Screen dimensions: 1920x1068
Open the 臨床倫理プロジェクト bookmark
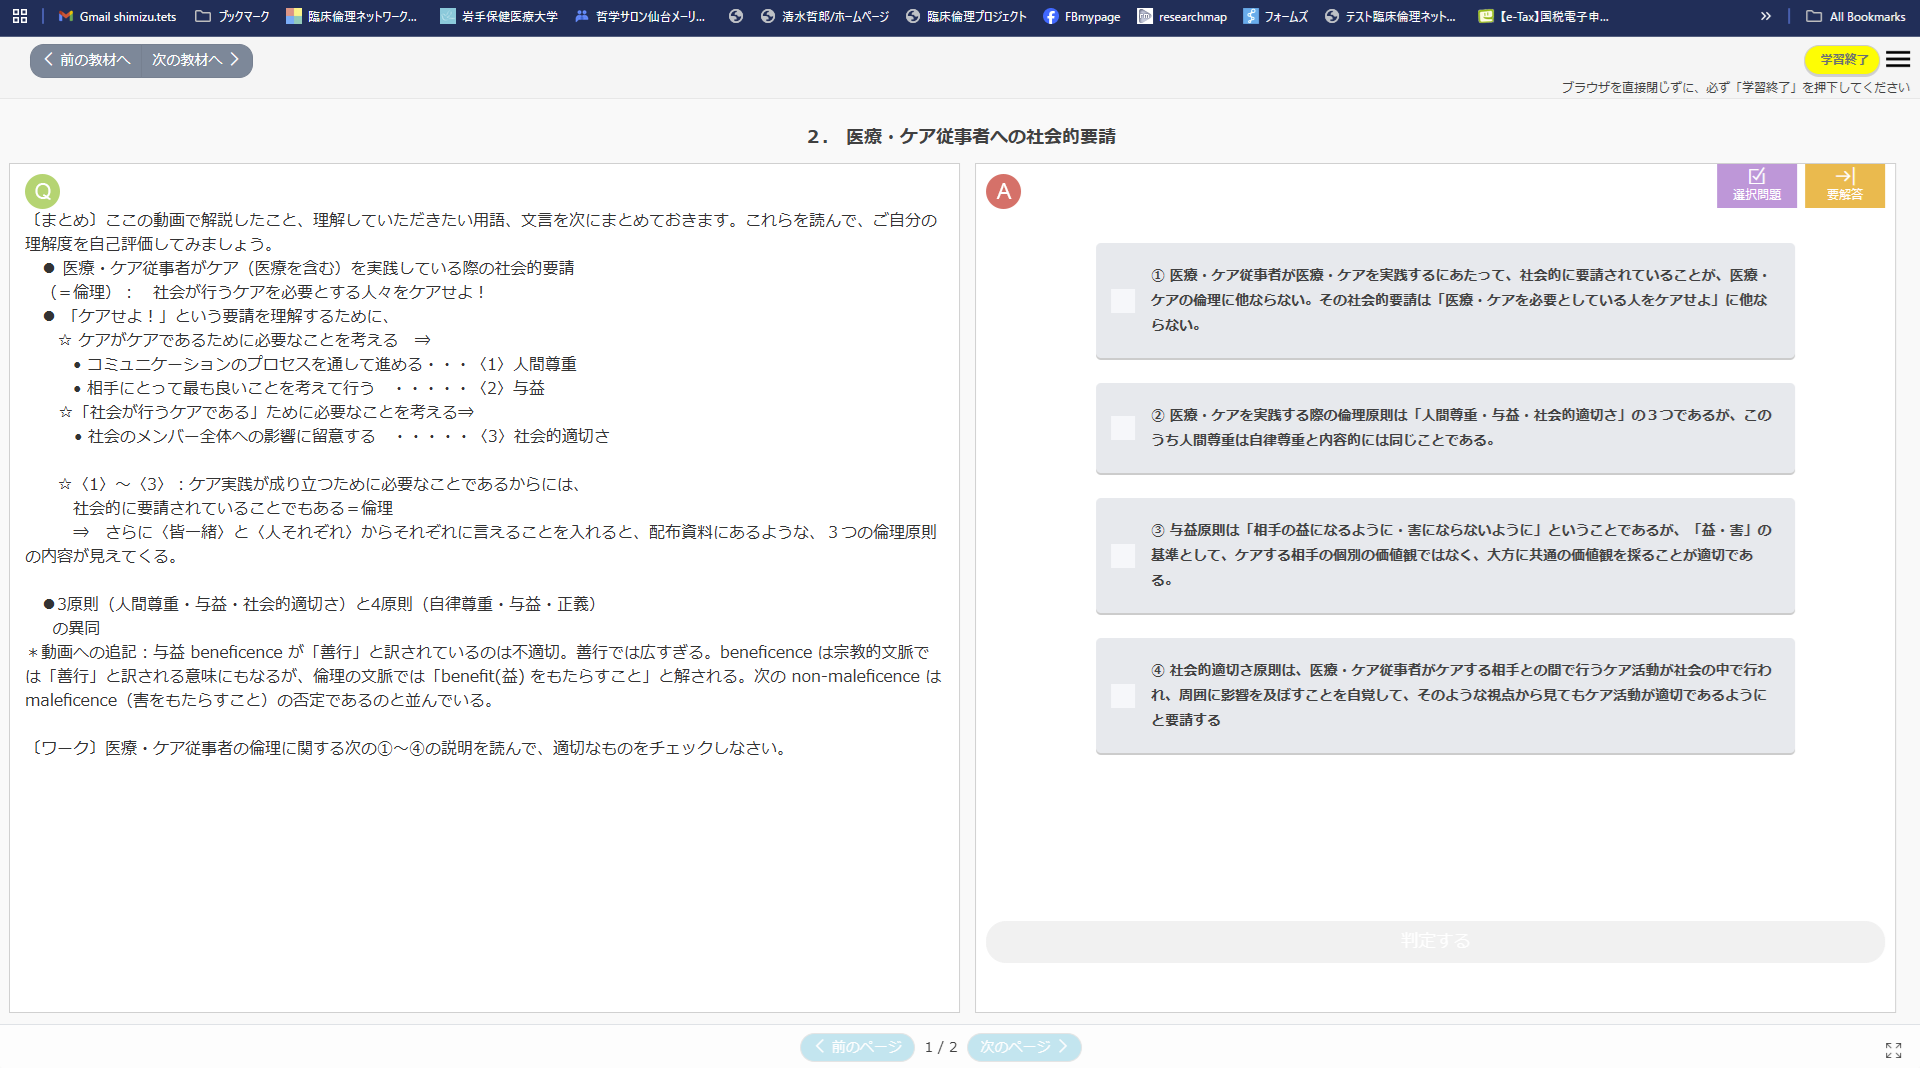coord(964,16)
